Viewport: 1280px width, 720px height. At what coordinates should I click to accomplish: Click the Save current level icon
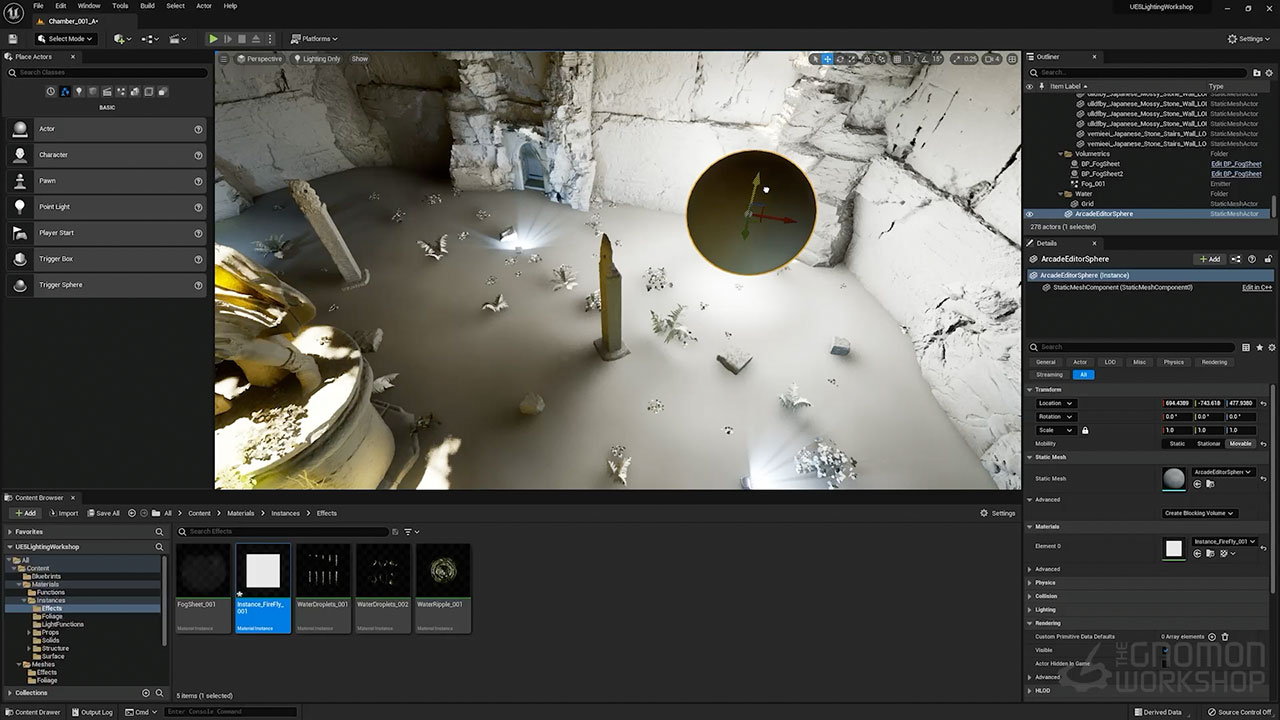pyautogui.click(x=13, y=39)
